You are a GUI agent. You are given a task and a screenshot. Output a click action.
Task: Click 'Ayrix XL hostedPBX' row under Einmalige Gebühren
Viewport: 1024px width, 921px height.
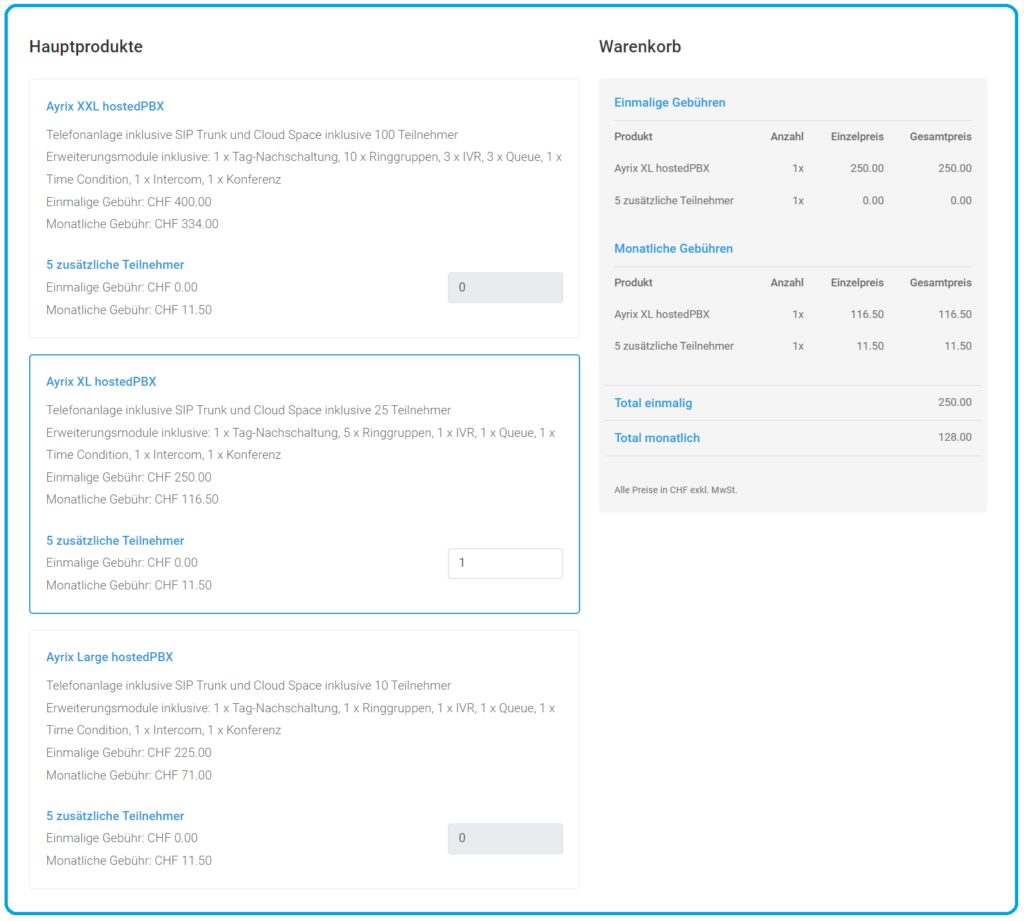[x=793, y=169]
